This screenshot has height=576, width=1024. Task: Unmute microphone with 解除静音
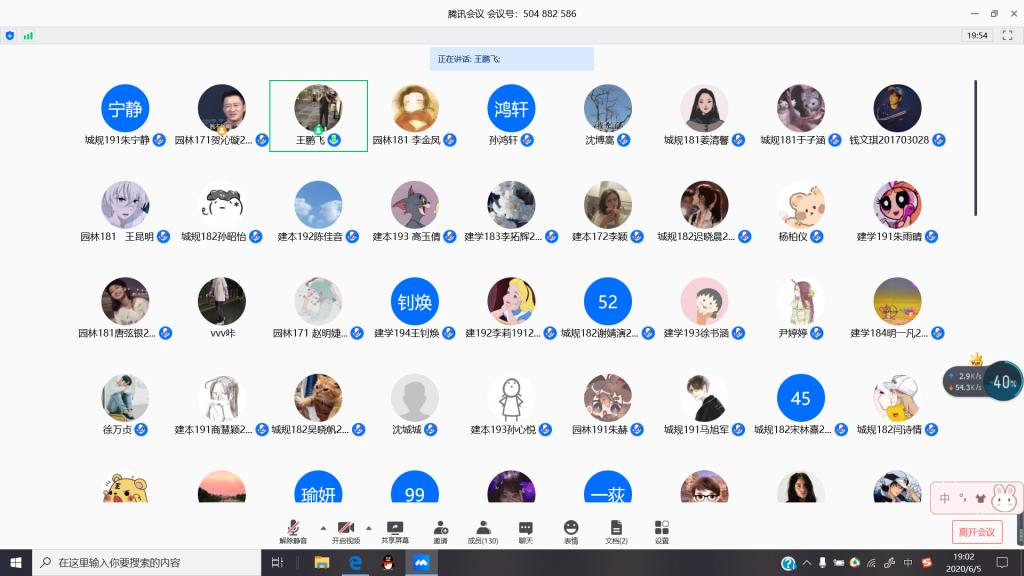(293, 531)
